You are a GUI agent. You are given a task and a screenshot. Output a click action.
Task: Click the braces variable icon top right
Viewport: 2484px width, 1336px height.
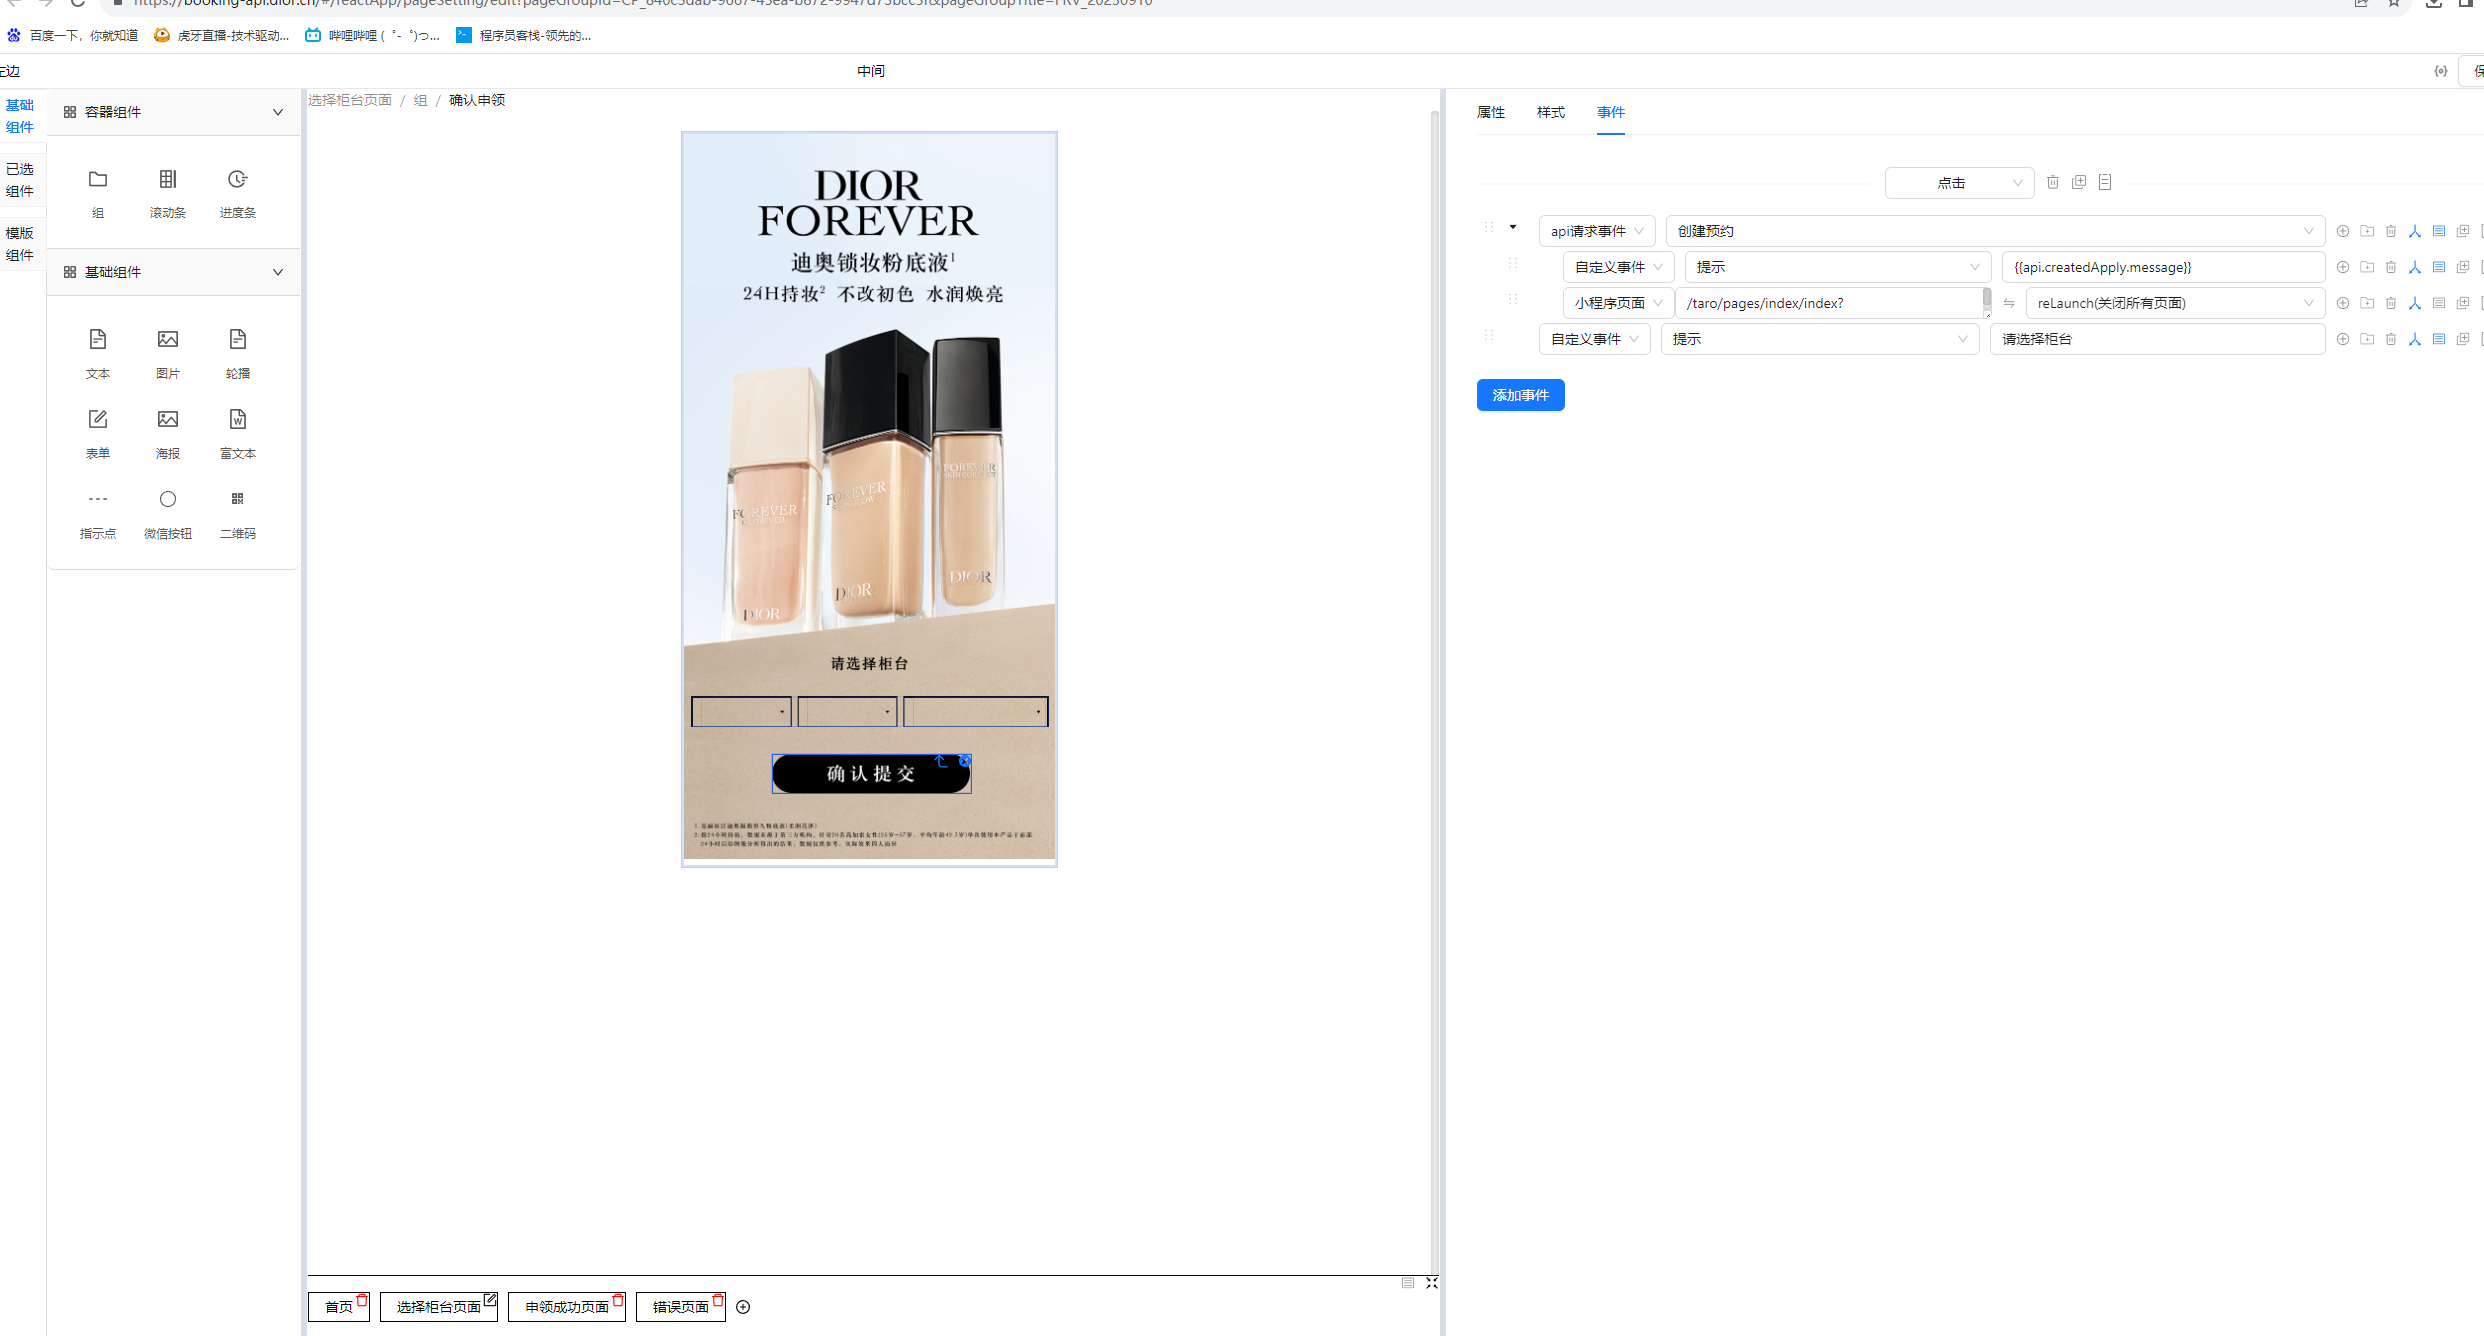point(2441,71)
